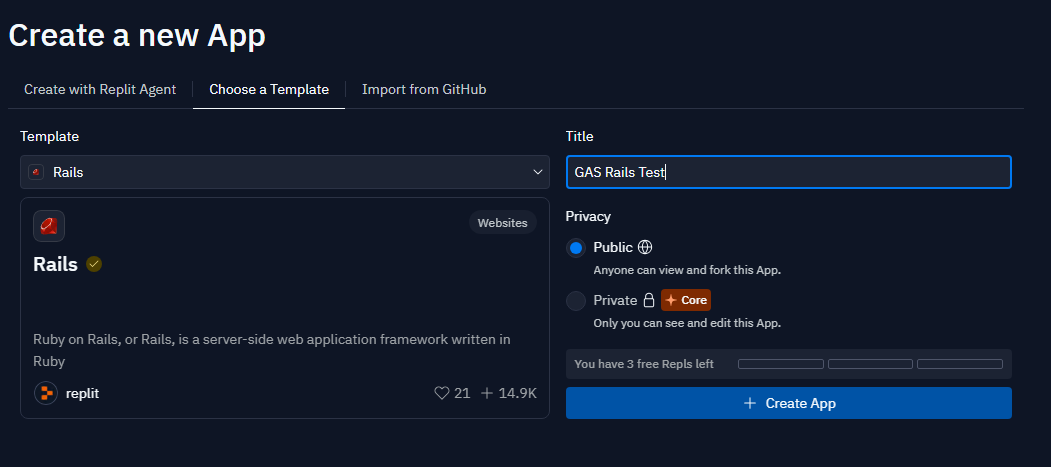Click the Rails logo icon in template card

49,226
